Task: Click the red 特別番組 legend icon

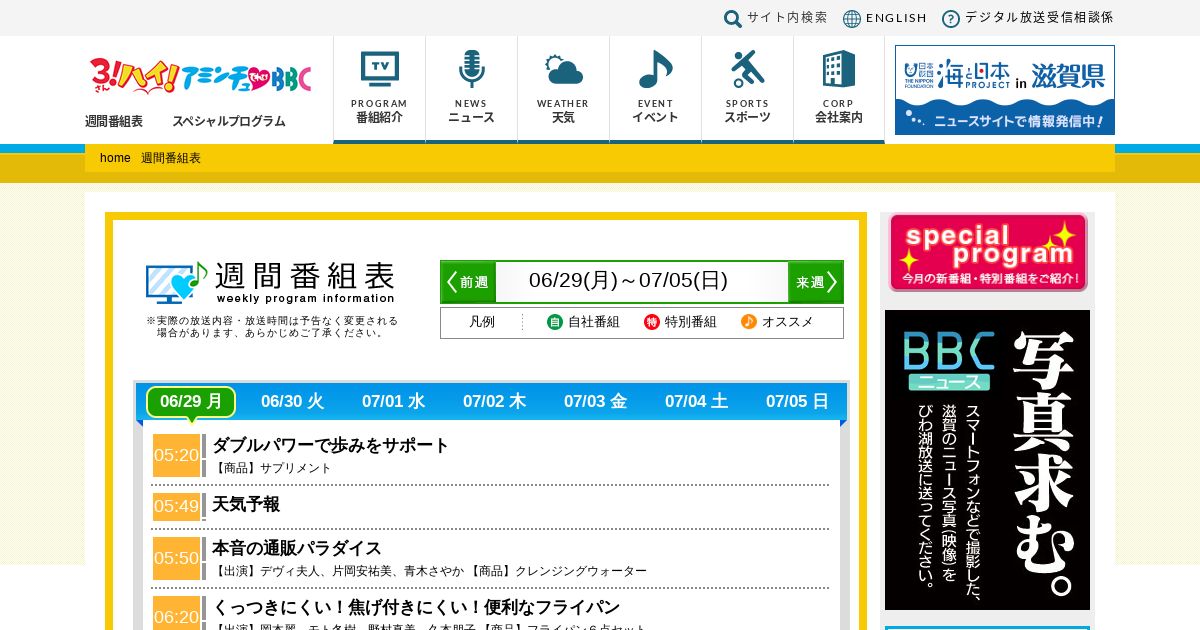Action: [652, 322]
